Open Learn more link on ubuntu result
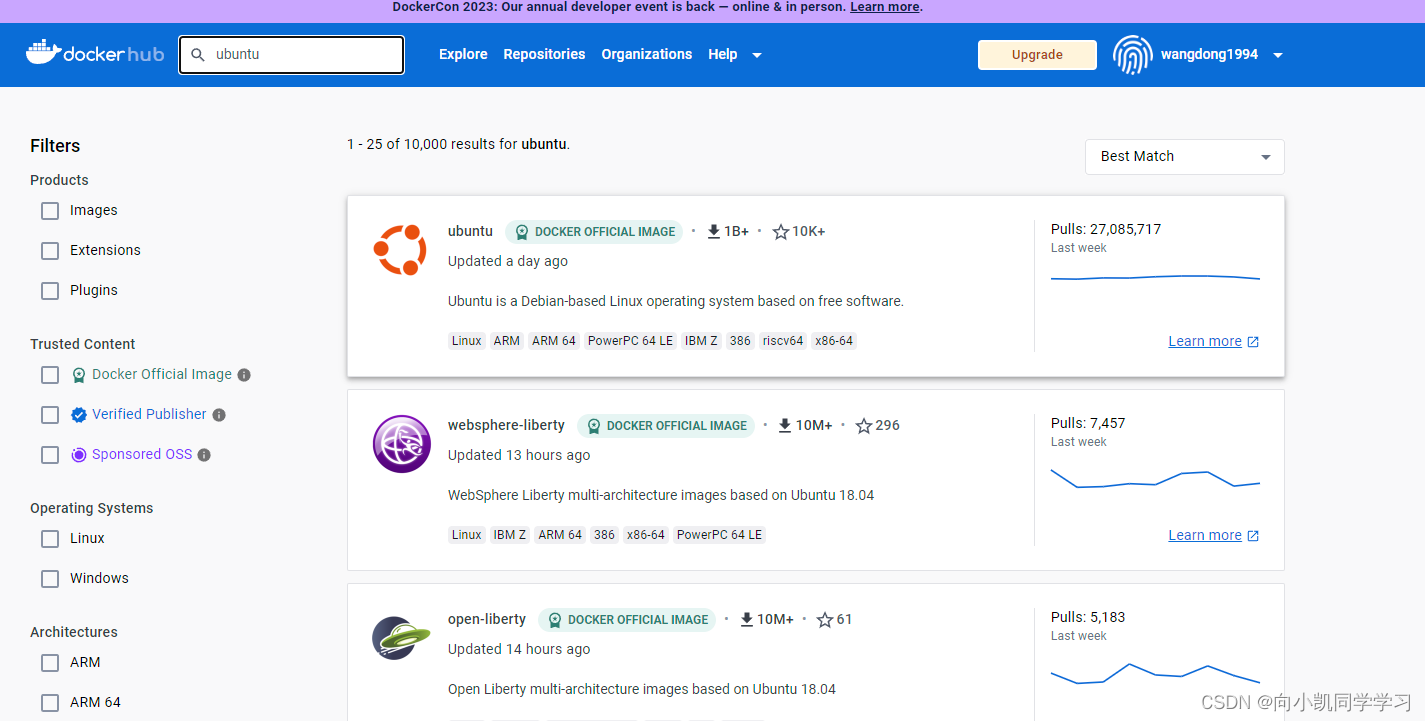 [x=1205, y=340]
